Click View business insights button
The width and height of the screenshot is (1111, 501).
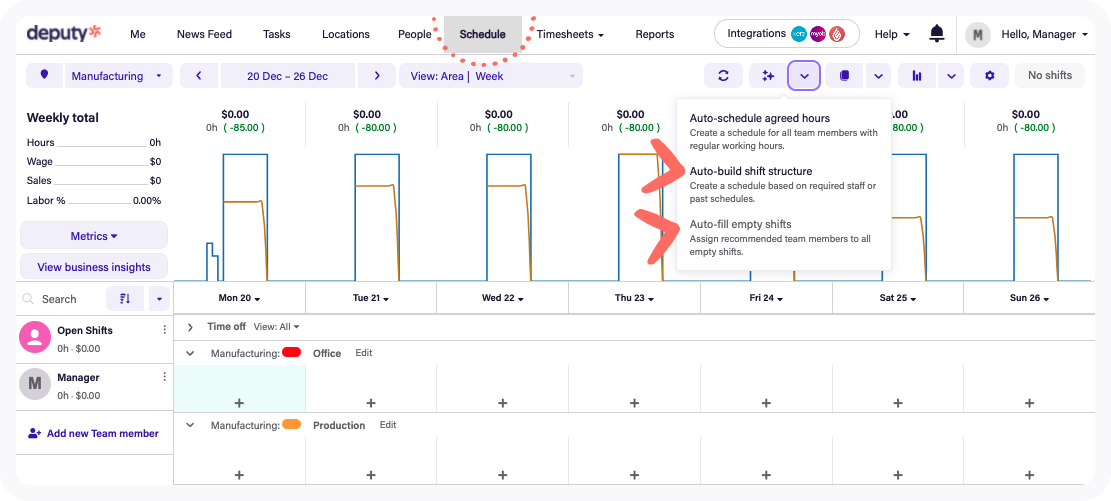point(94,267)
